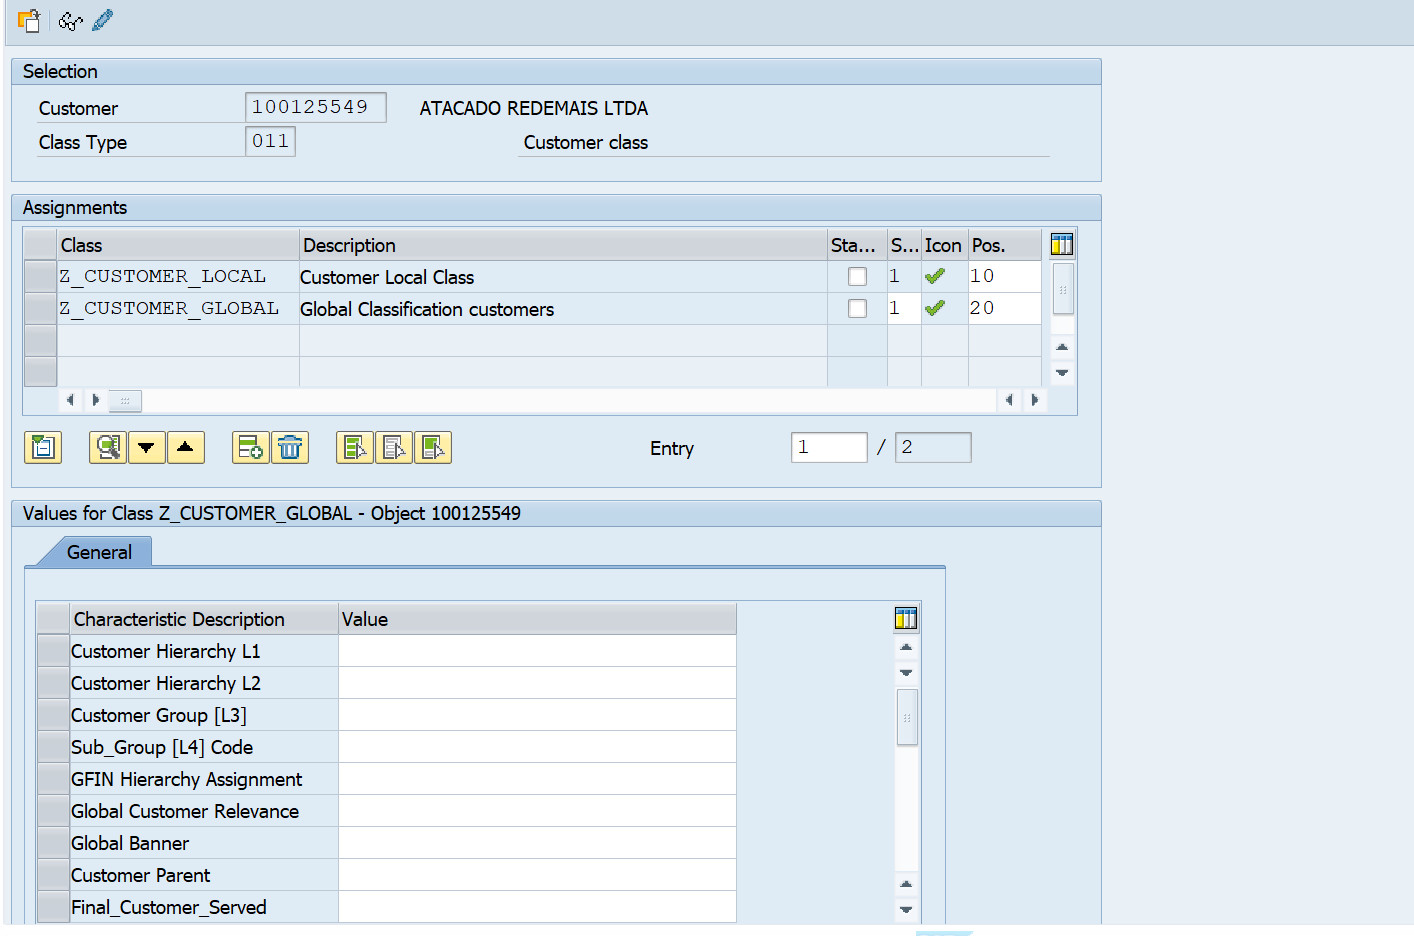Viewport: 1414px width, 936px height.
Task: Click the rightmost green list icon in Assignments toolbar
Action: pos(433,447)
